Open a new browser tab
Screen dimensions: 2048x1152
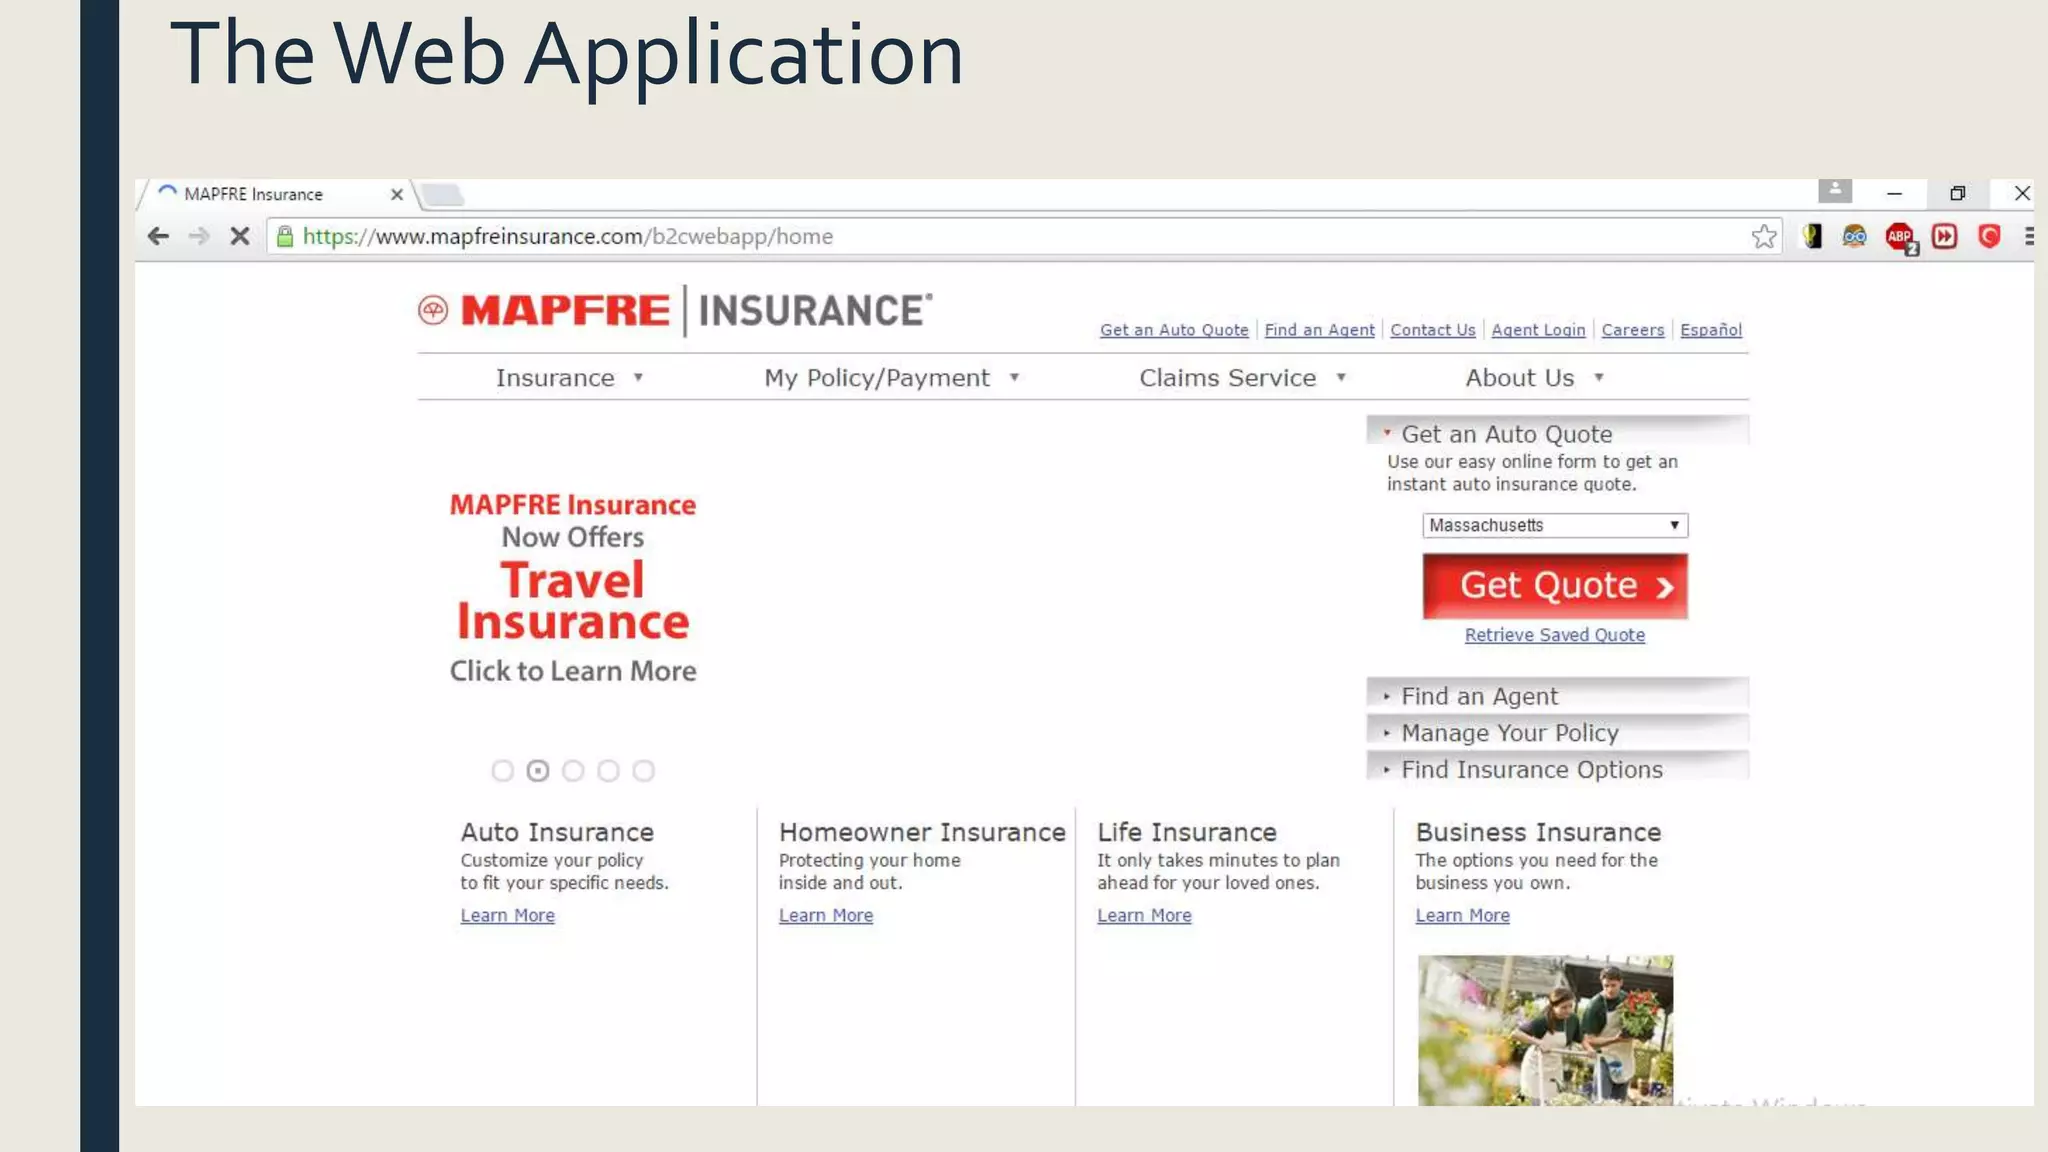coord(442,194)
